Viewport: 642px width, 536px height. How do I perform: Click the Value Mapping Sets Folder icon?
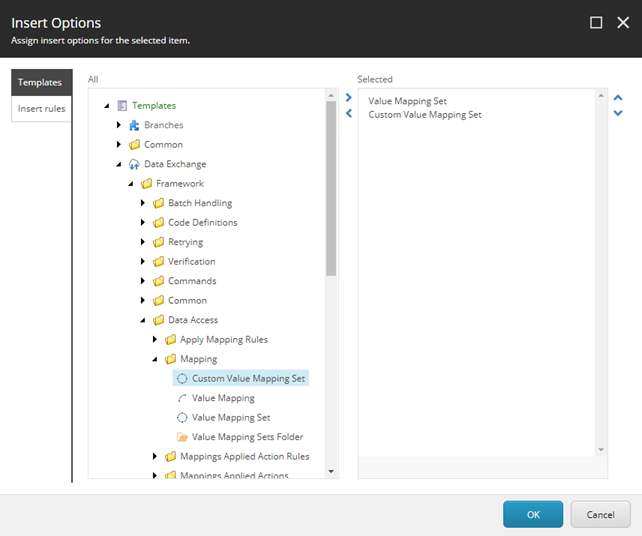[x=182, y=437]
